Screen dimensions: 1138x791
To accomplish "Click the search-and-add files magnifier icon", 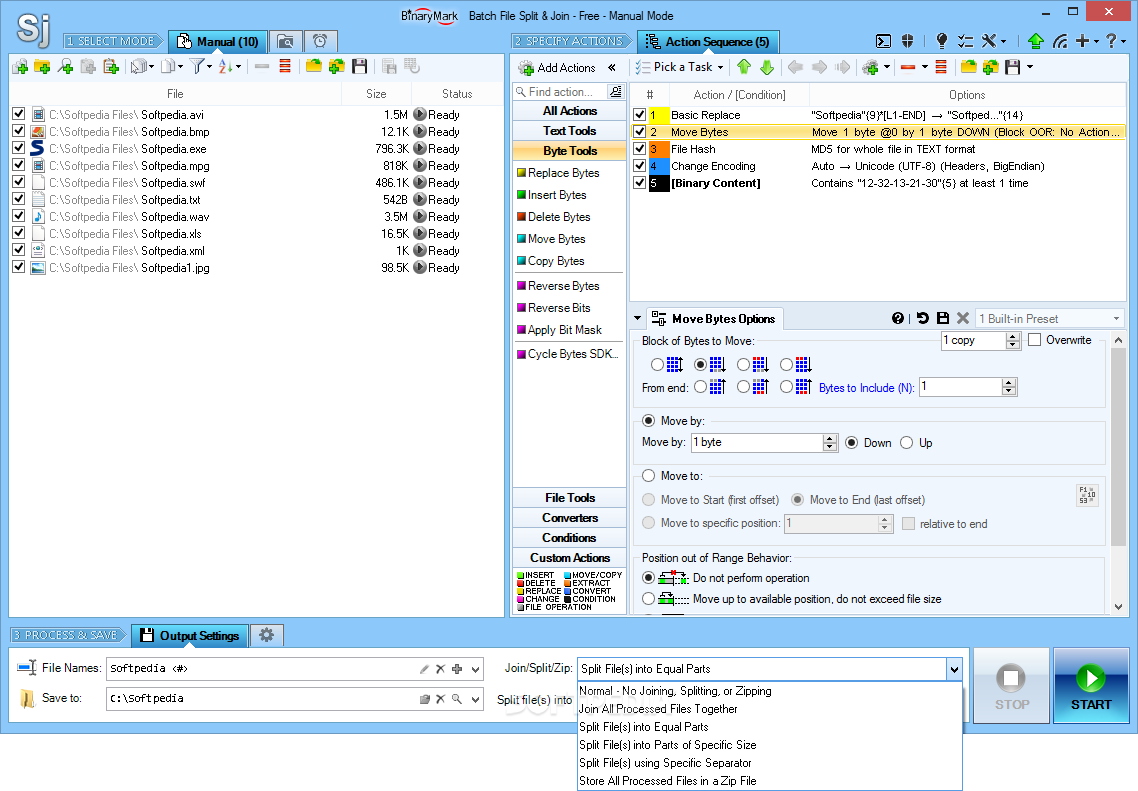I will [65, 67].
